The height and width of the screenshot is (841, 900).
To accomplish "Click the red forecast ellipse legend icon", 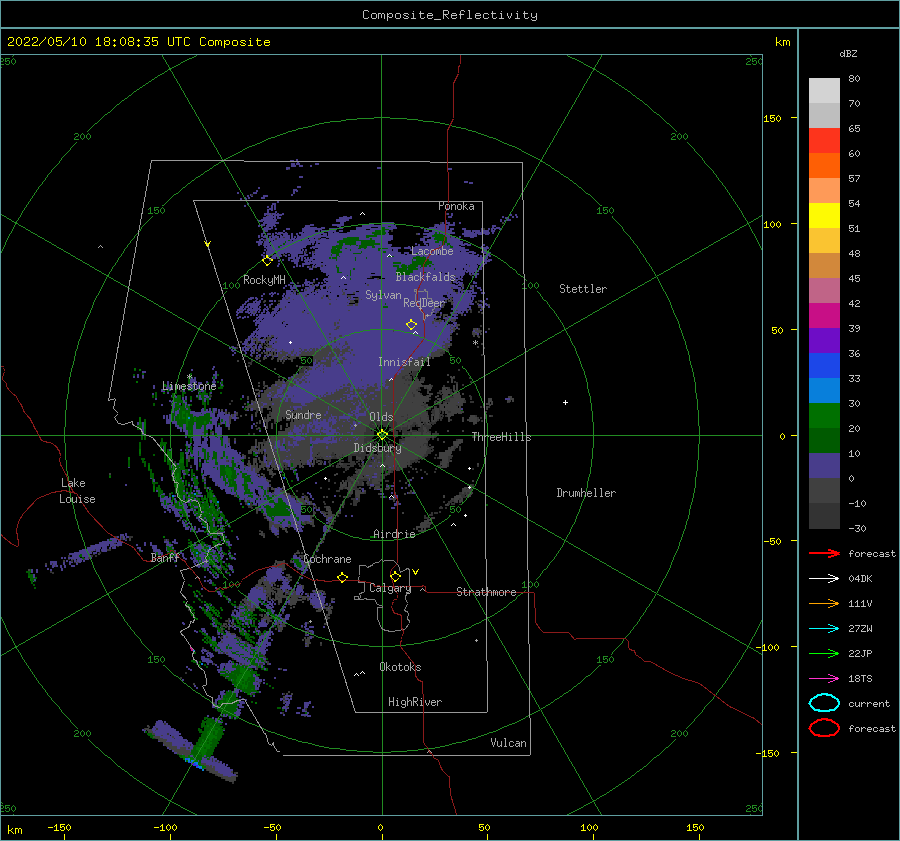I will click(x=824, y=728).
